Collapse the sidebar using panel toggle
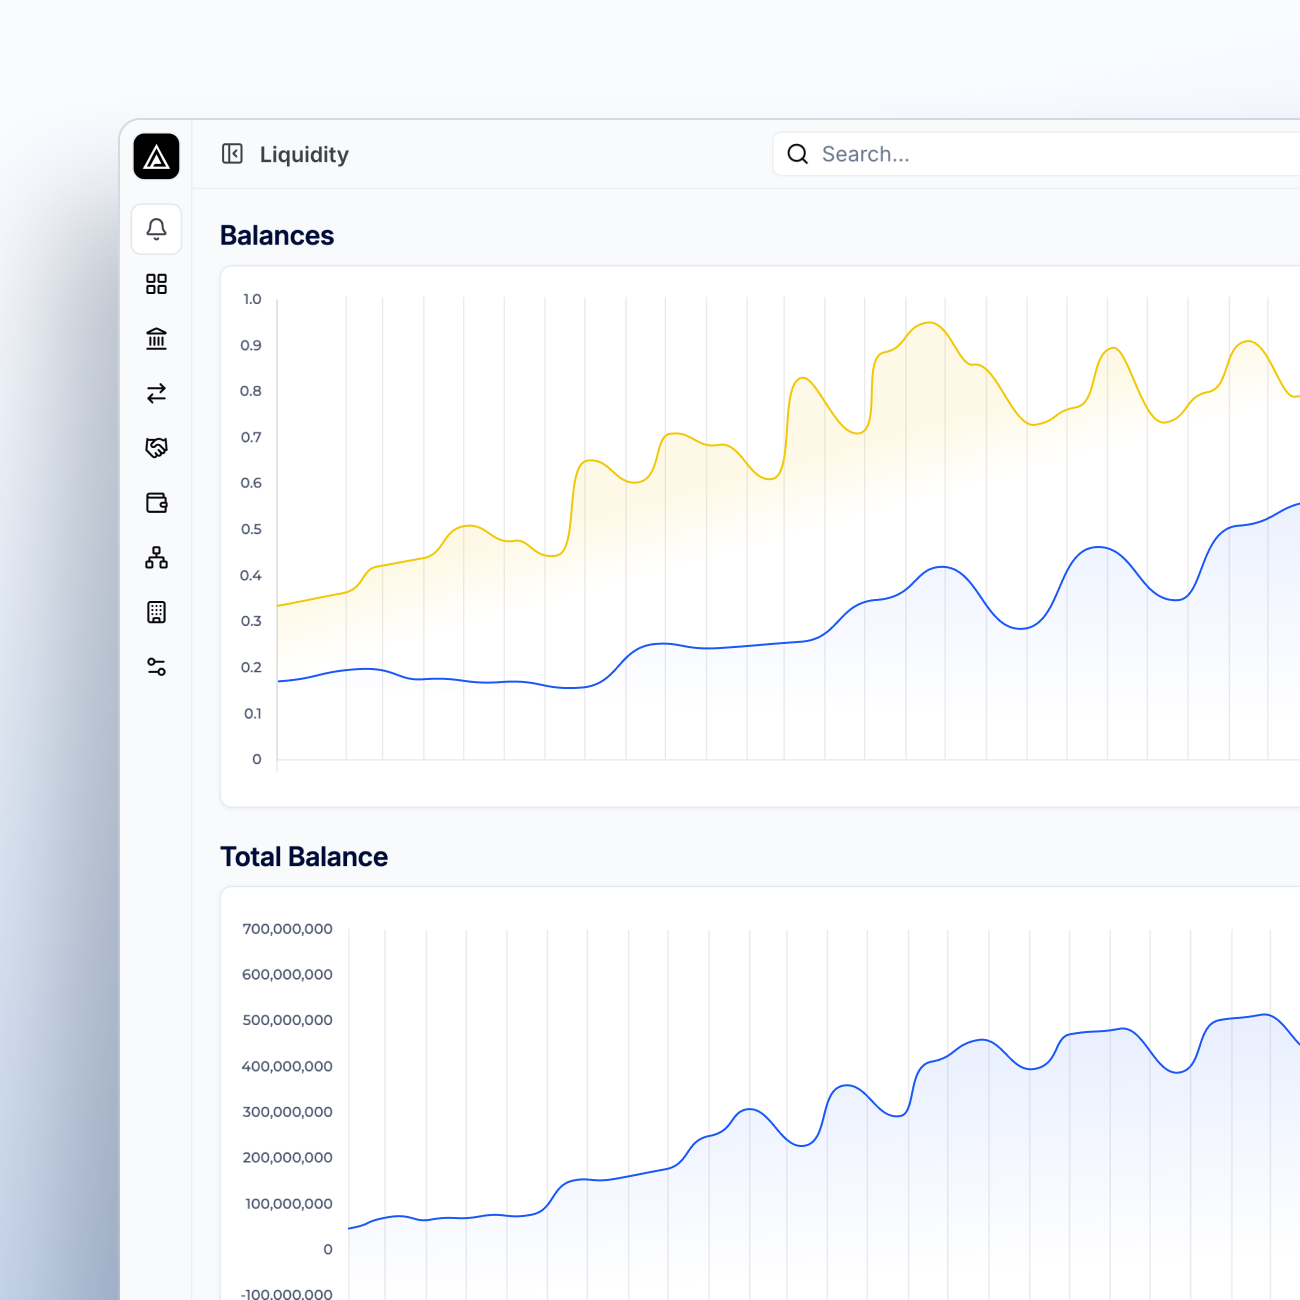Viewport: 1300px width, 1300px height. [x=232, y=154]
